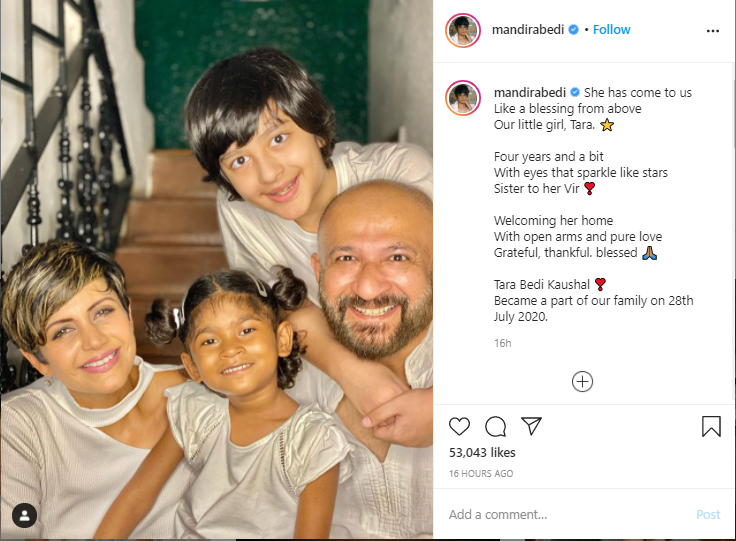Show tagged people icon on the photo
The height and width of the screenshot is (541, 736).
click(x=24, y=515)
